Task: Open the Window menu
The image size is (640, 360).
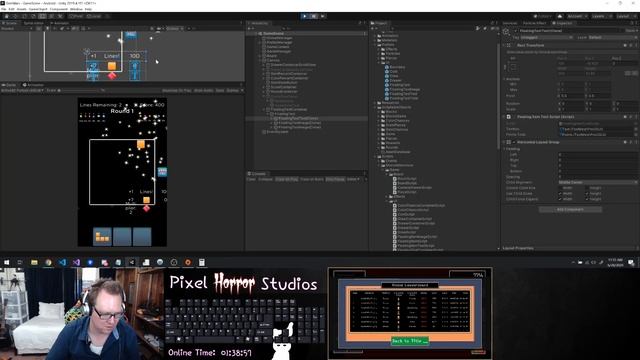Action: coord(76,9)
